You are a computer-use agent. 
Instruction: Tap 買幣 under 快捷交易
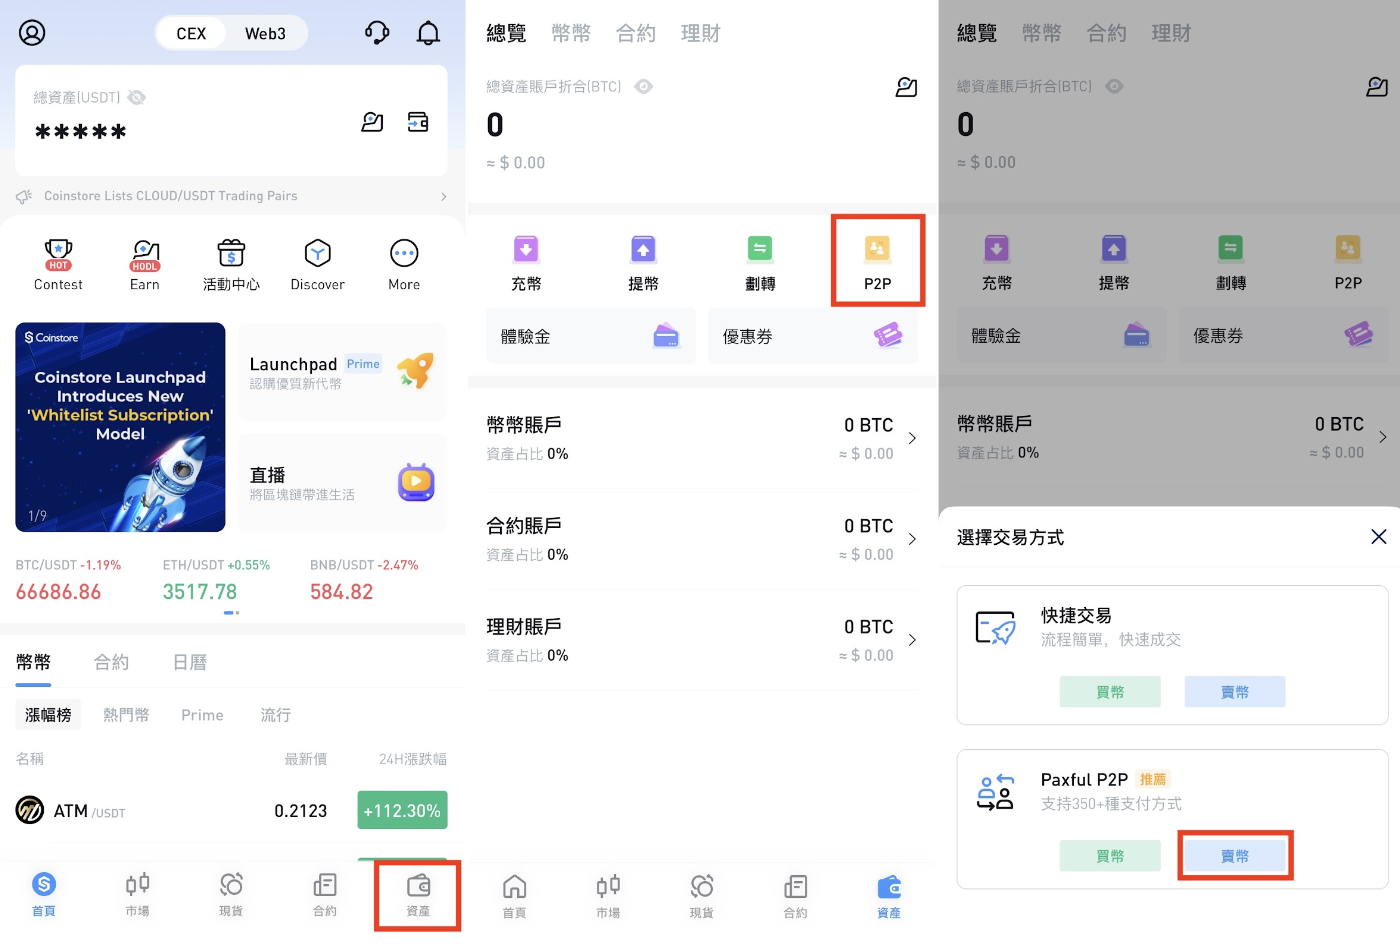click(x=1110, y=692)
